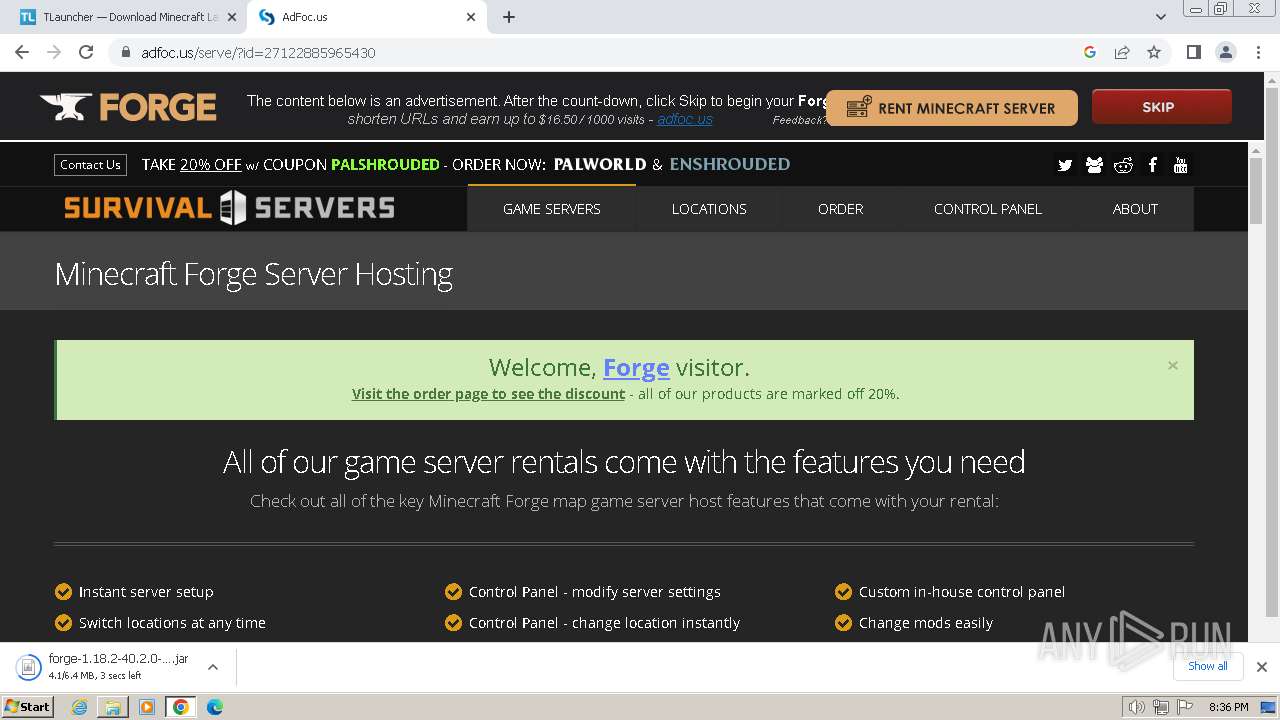Screen dimensions: 1280x720
Task: Close the TLauncher tab
Action: pos(232,17)
